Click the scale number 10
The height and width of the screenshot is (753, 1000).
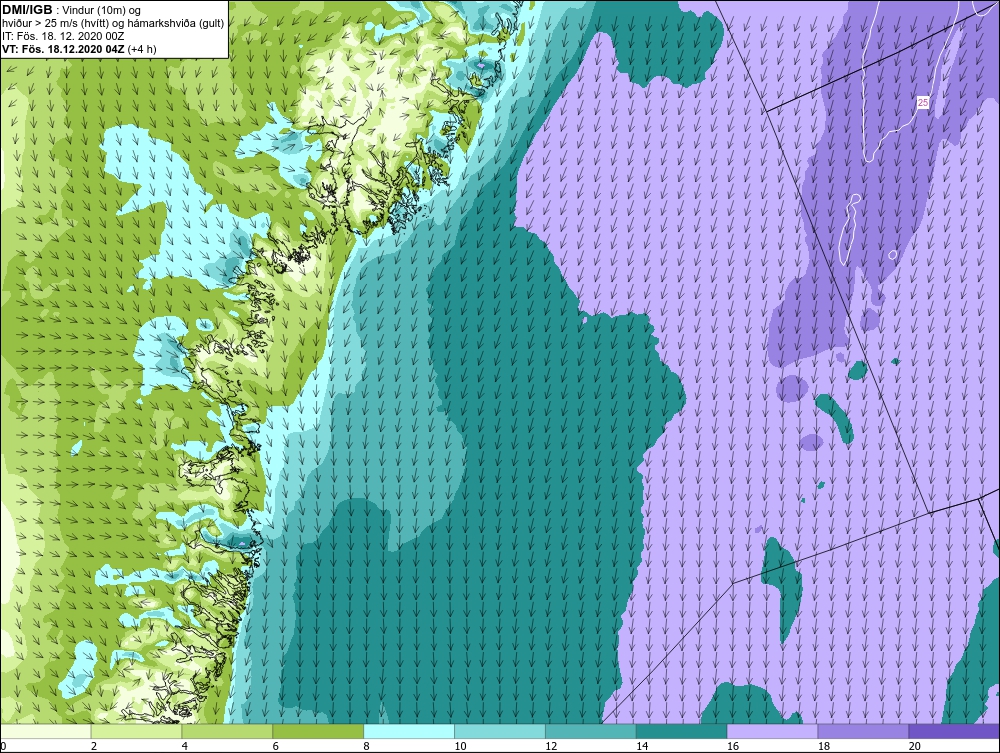(460, 746)
